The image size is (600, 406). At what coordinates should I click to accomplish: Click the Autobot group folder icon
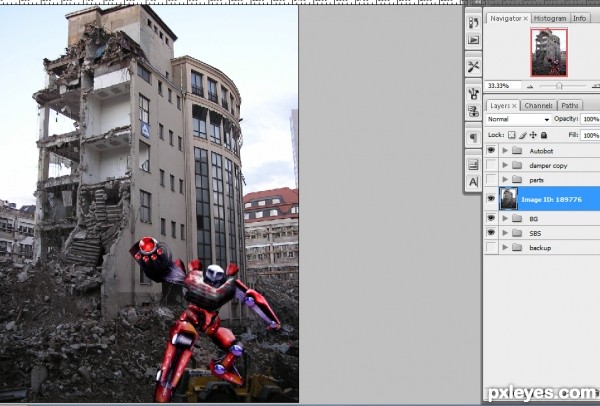[x=517, y=150]
